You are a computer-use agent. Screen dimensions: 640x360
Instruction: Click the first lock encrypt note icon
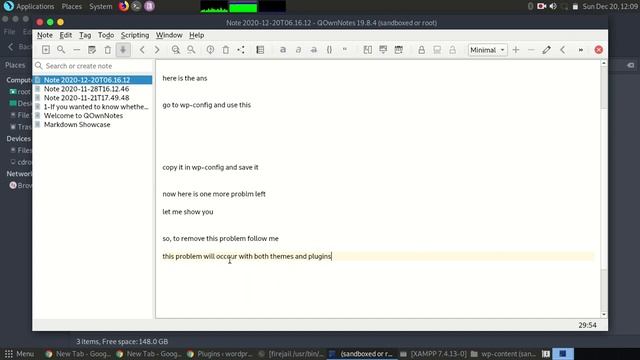point(422,50)
